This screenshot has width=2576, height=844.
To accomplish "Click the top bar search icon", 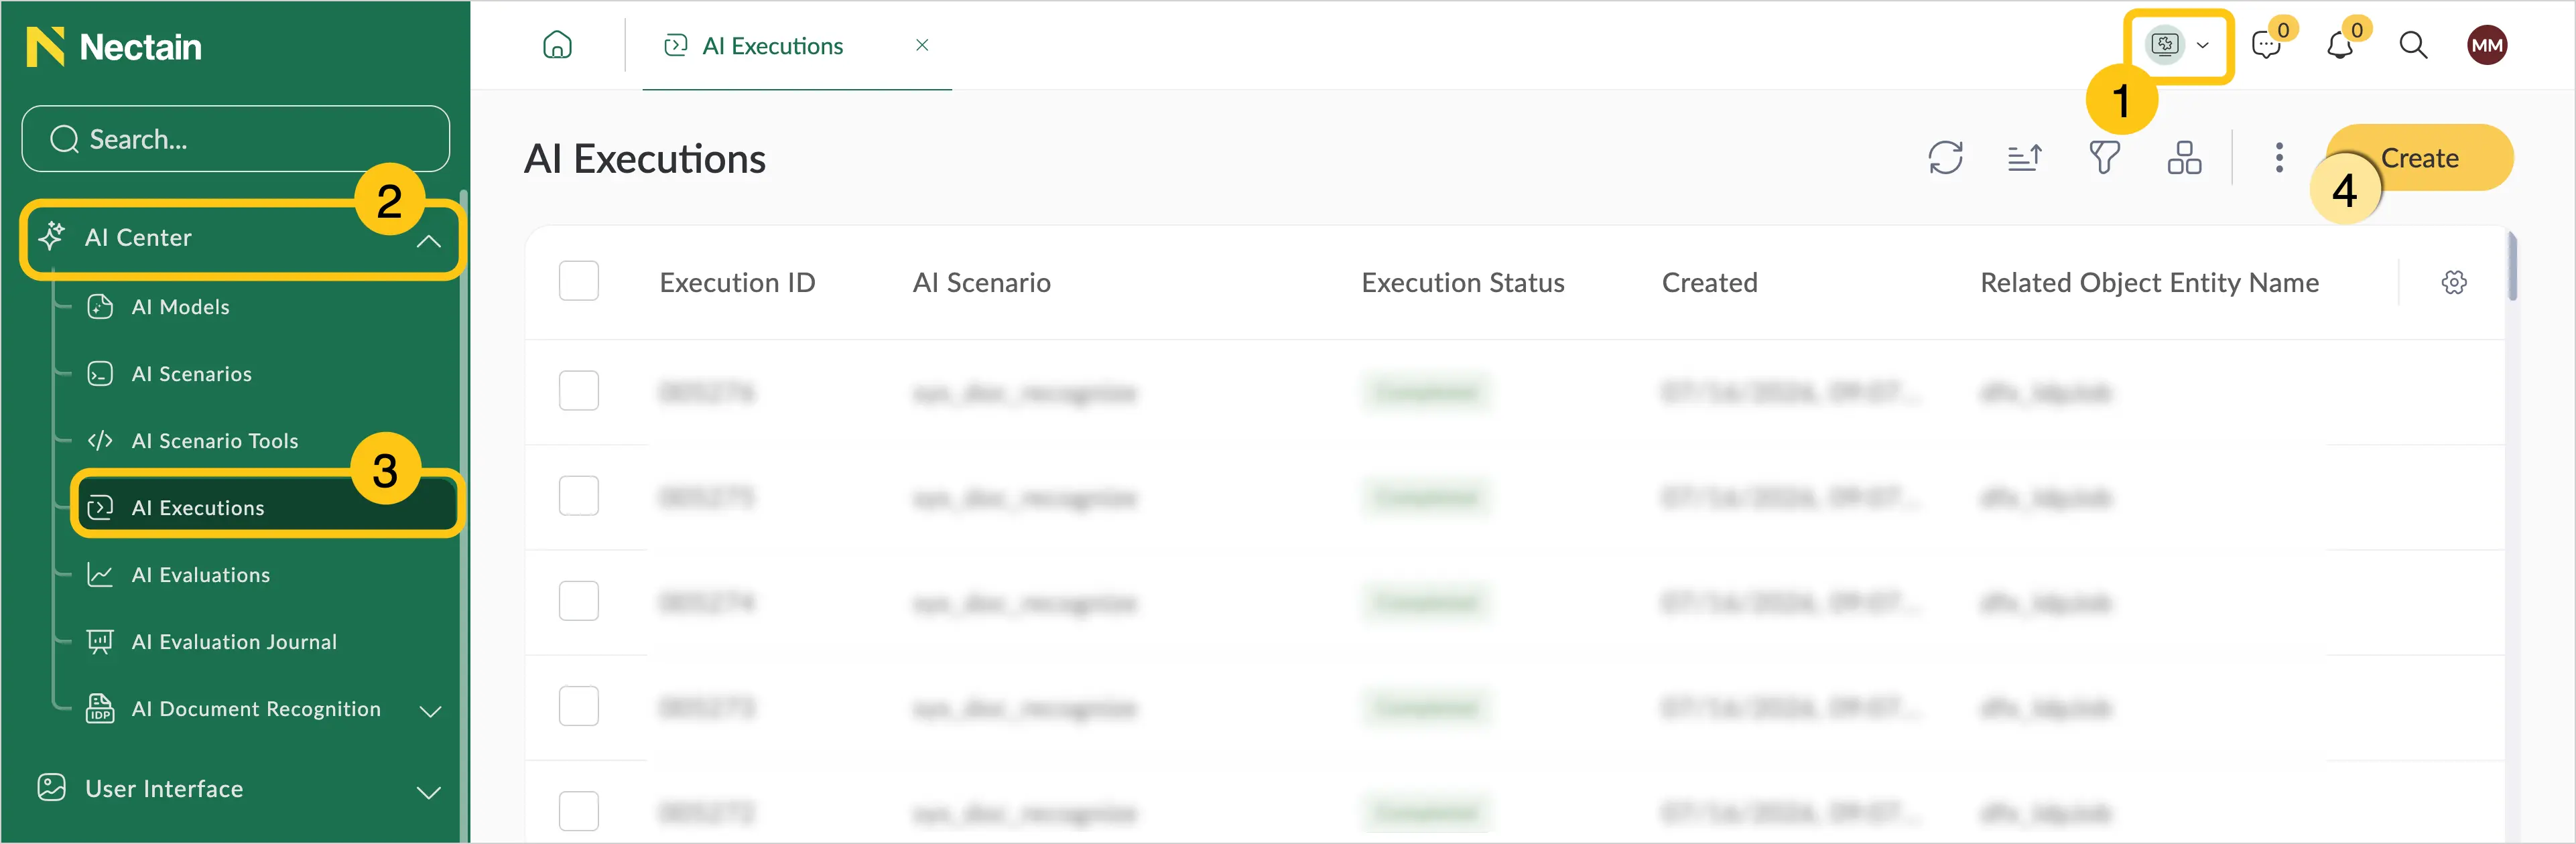I will (2413, 45).
